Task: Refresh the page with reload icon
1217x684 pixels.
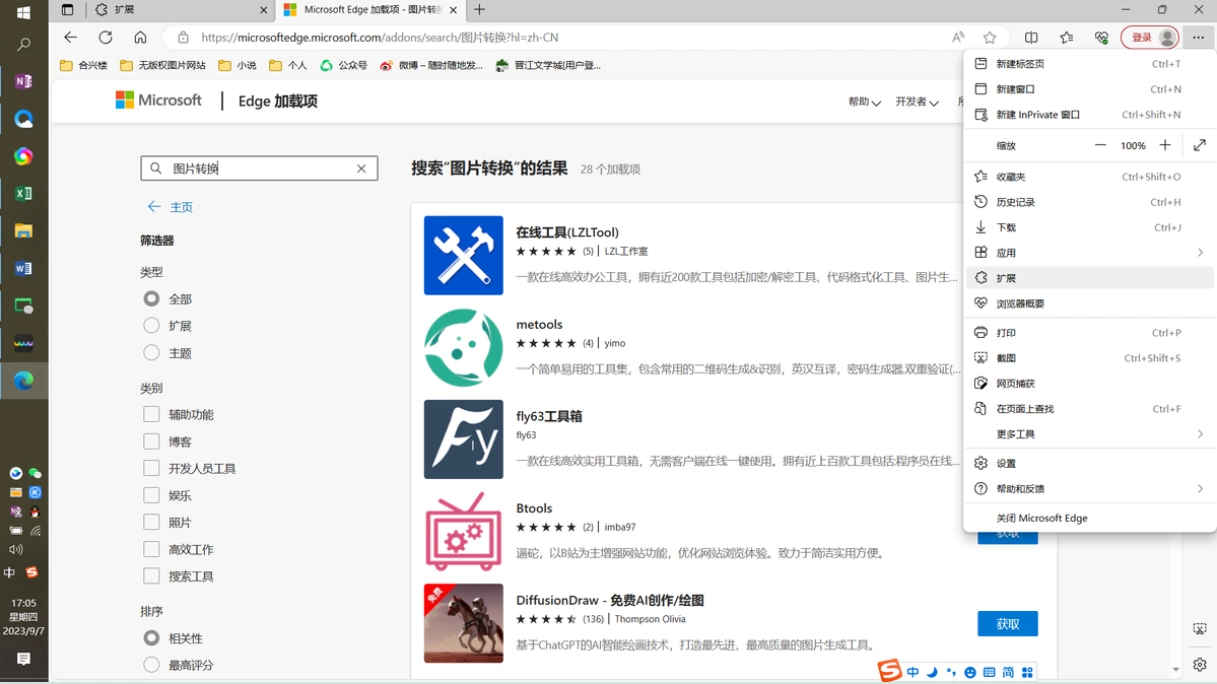Action: point(105,37)
